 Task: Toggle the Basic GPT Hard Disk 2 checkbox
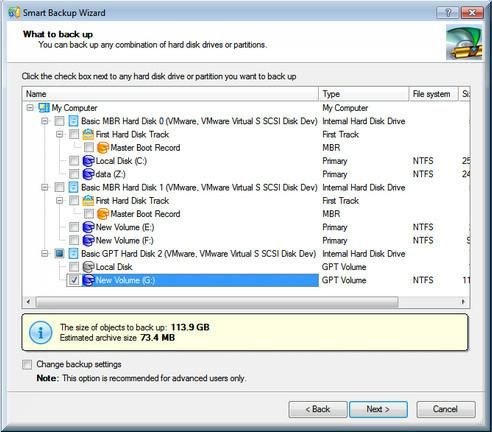pos(59,254)
